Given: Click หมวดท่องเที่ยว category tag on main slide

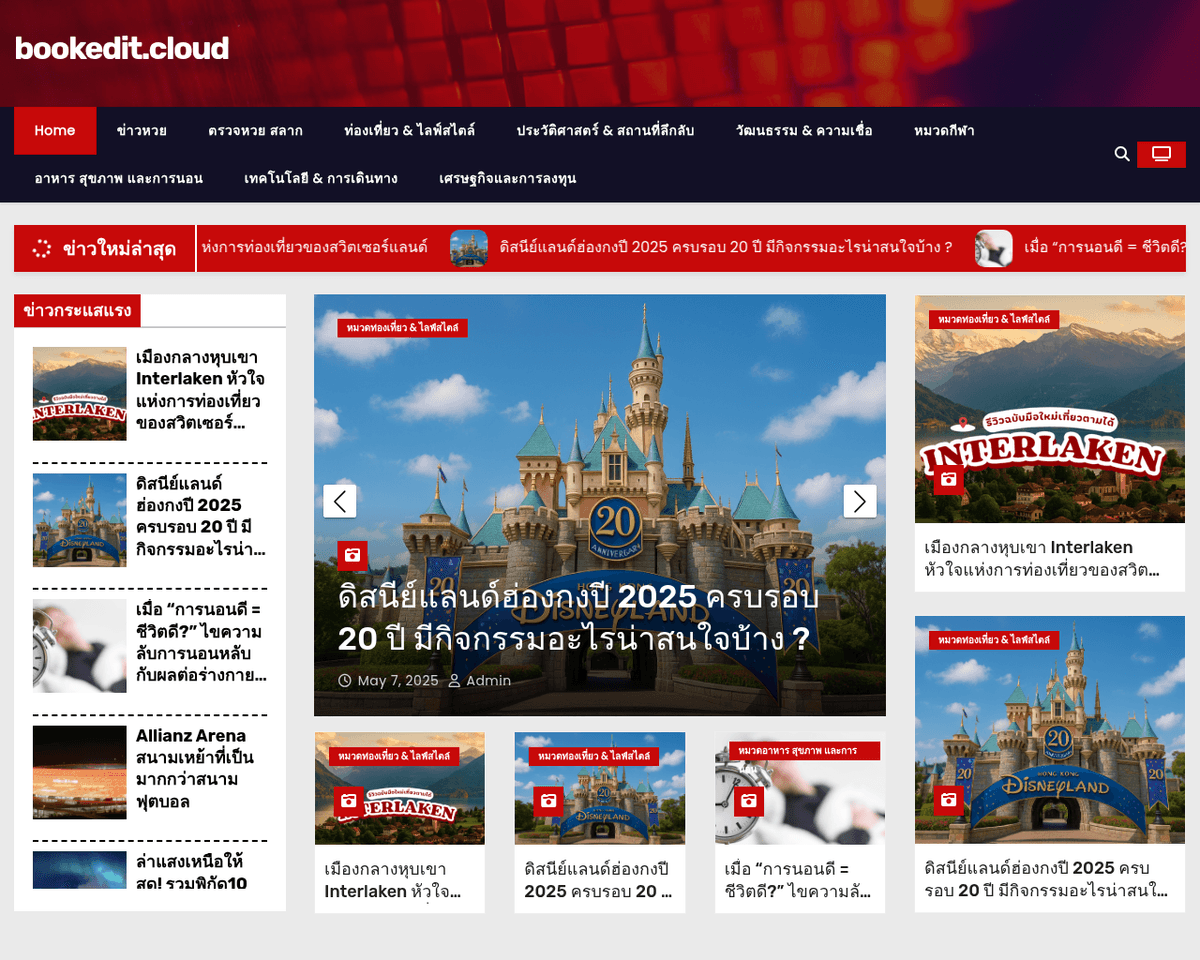Looking at the screenshot, I should pyautogui.click(x=402, y=328).
